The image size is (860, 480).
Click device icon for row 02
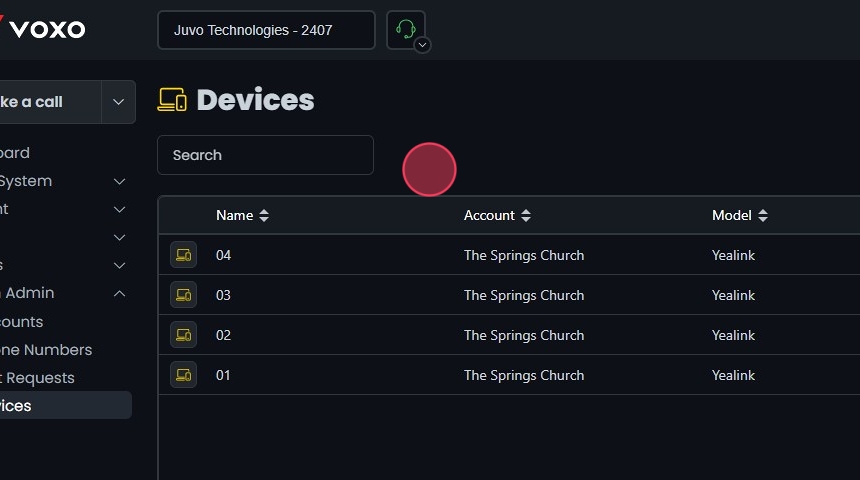183,335
